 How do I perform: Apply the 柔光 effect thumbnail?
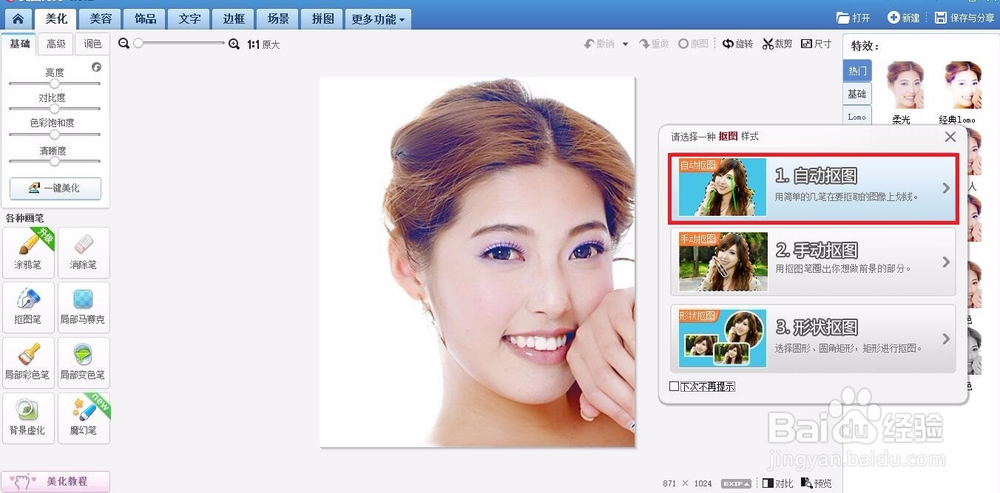904,86
